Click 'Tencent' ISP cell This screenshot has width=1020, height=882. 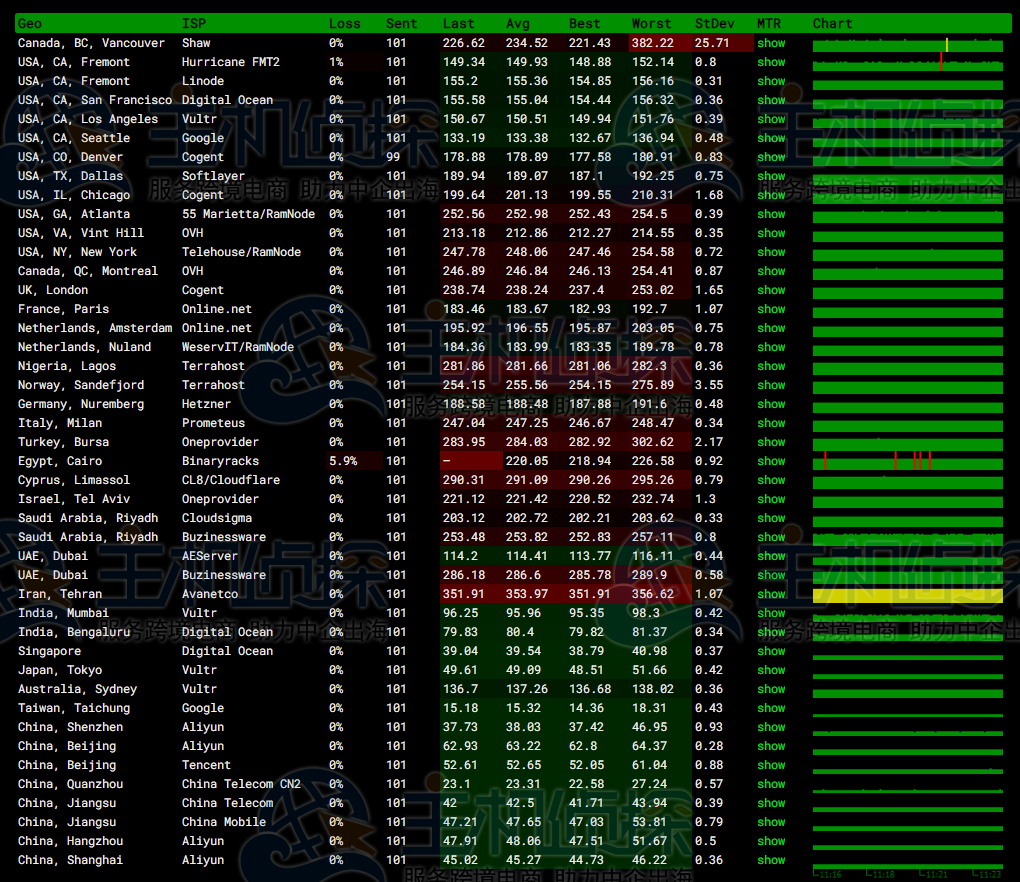click(206, 764)
